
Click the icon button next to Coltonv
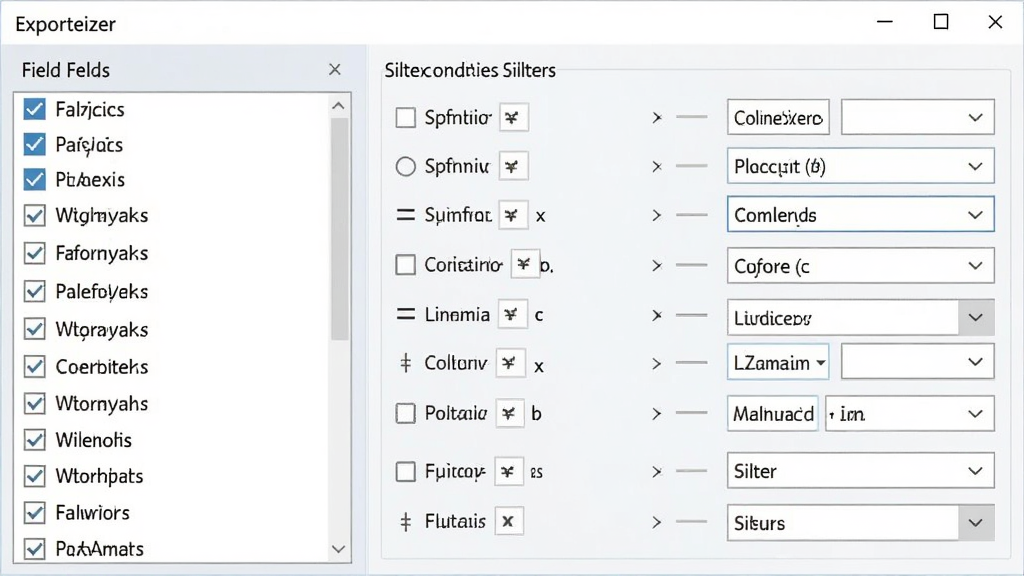tap(511, 363)
